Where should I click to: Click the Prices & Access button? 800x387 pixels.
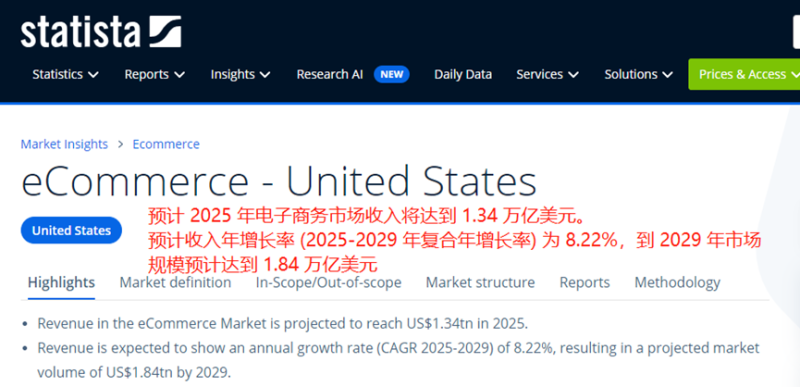744,74
